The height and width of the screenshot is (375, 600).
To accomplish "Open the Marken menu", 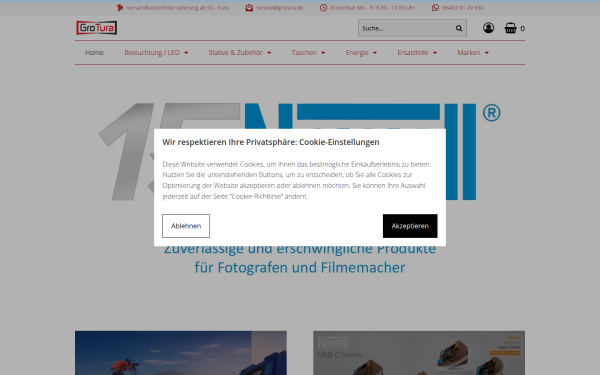I will 468,52.
